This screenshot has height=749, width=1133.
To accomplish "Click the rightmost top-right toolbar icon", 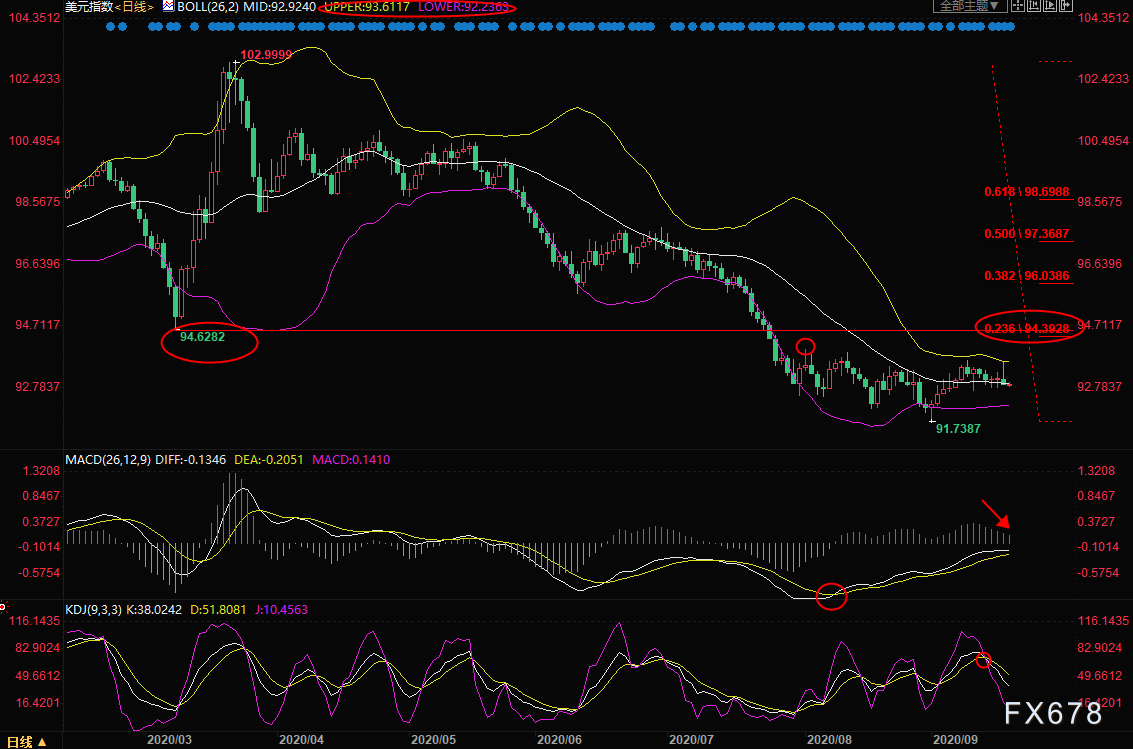I will coord(1064,6).
